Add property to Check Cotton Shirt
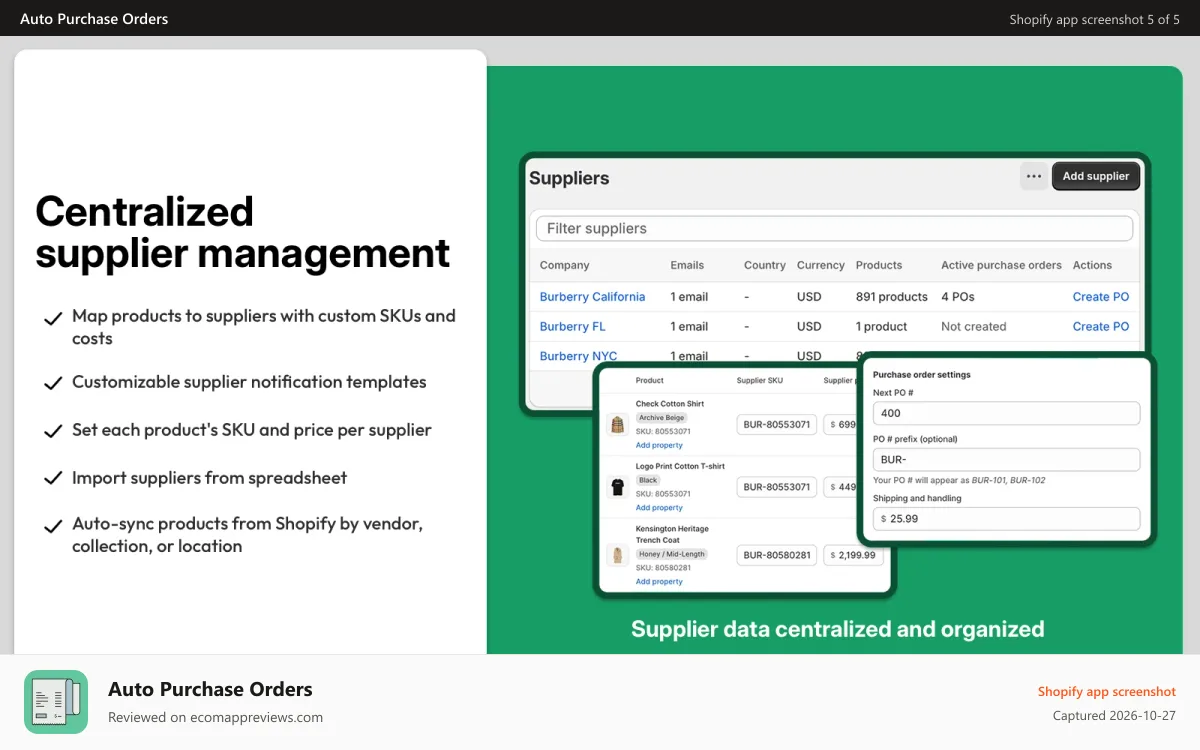 coord(659,445)
